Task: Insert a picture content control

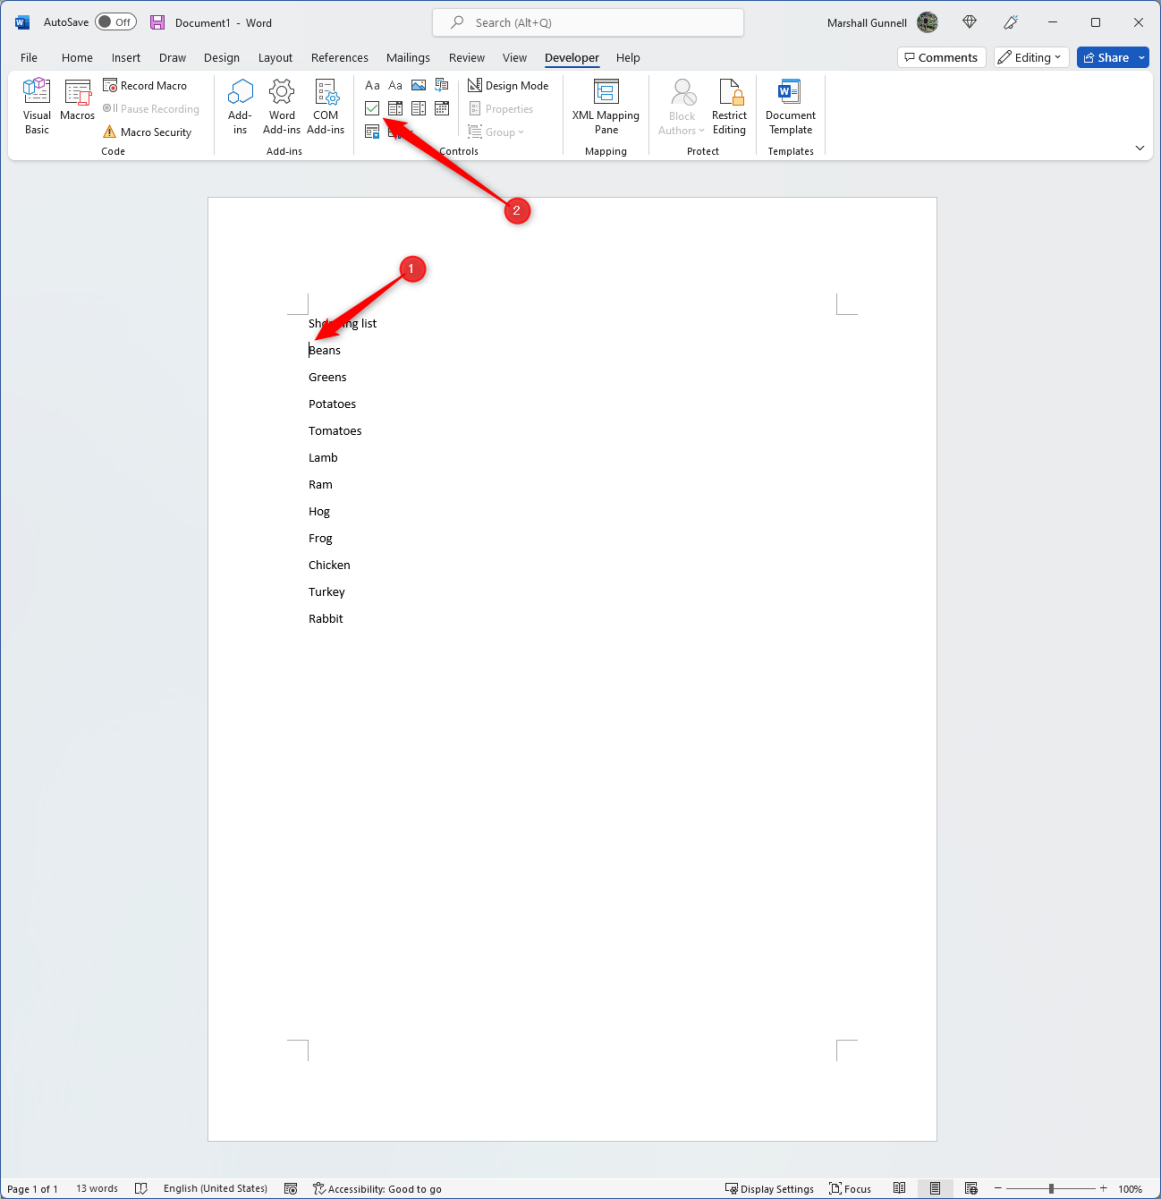Action: click(418, 85)
